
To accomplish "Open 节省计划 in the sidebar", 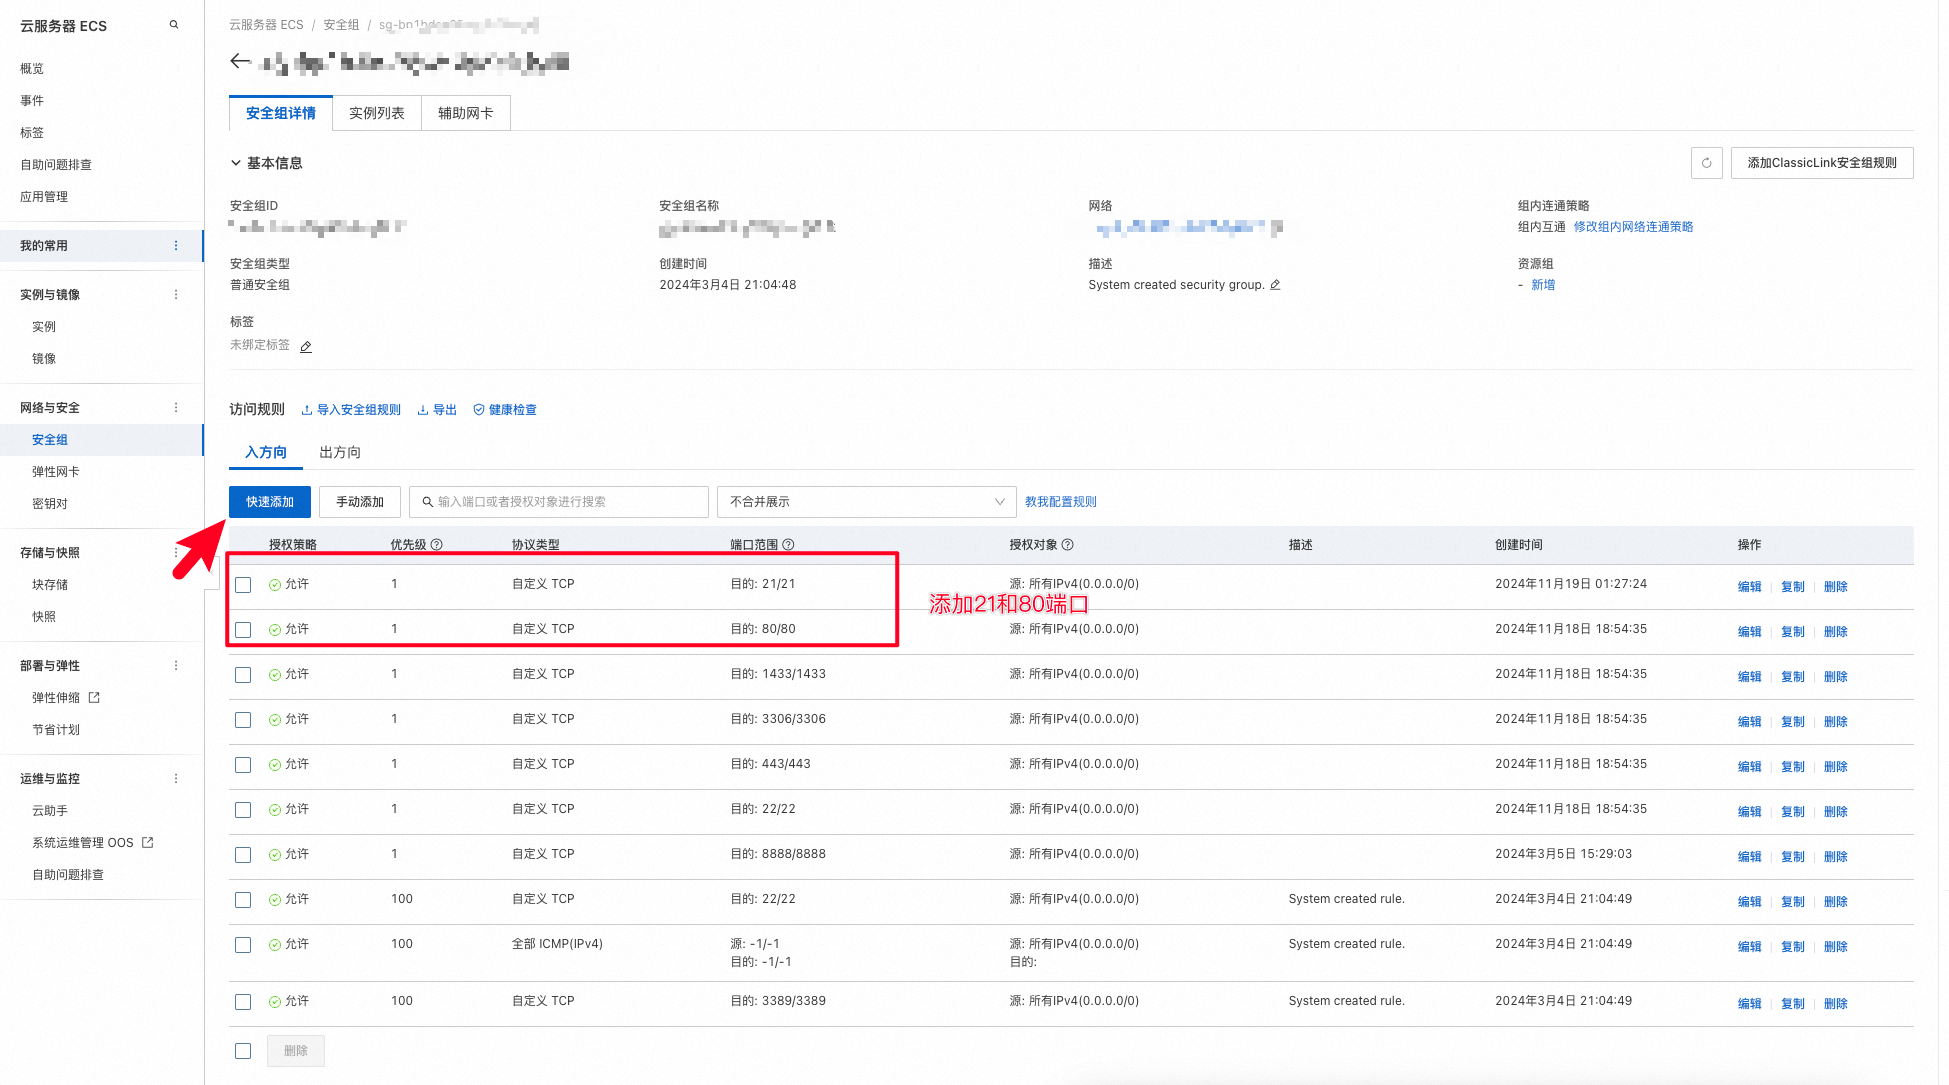I will coord(56,730).
